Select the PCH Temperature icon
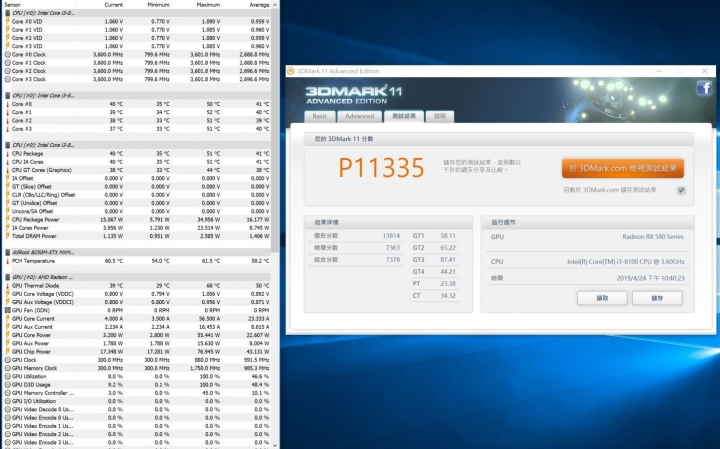Image resolution: width=720 pixels, height=449 pixels. pyautogui.click(x=7, y=261)
